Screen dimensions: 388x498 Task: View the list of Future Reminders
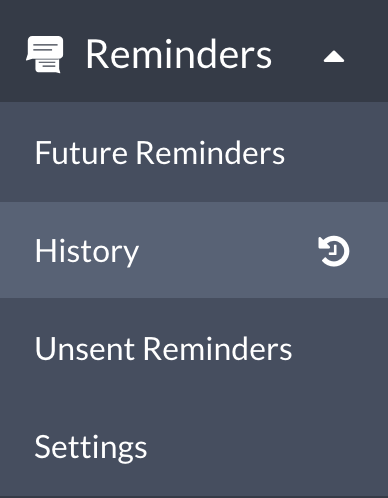tap(194, 152)
